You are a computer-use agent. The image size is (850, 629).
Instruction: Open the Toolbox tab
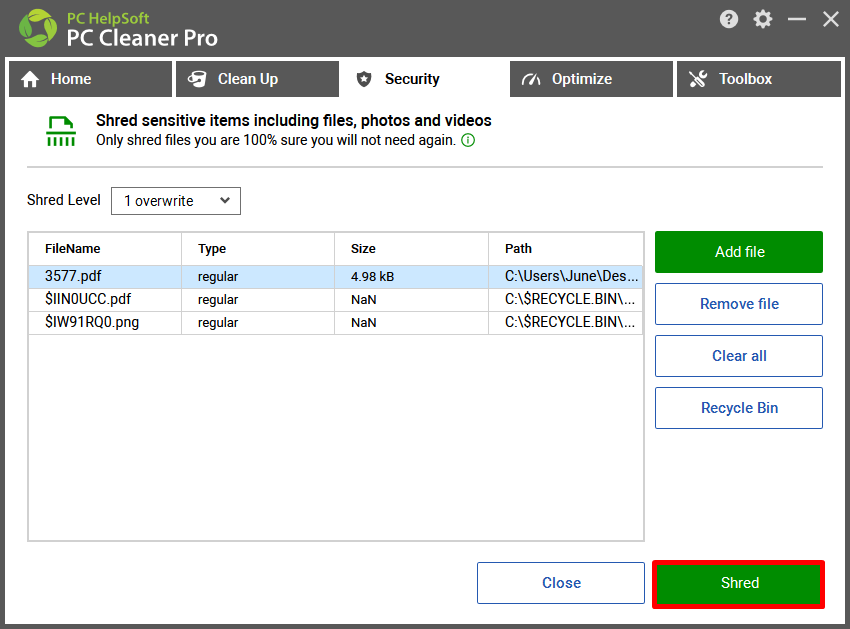[758, 79]
